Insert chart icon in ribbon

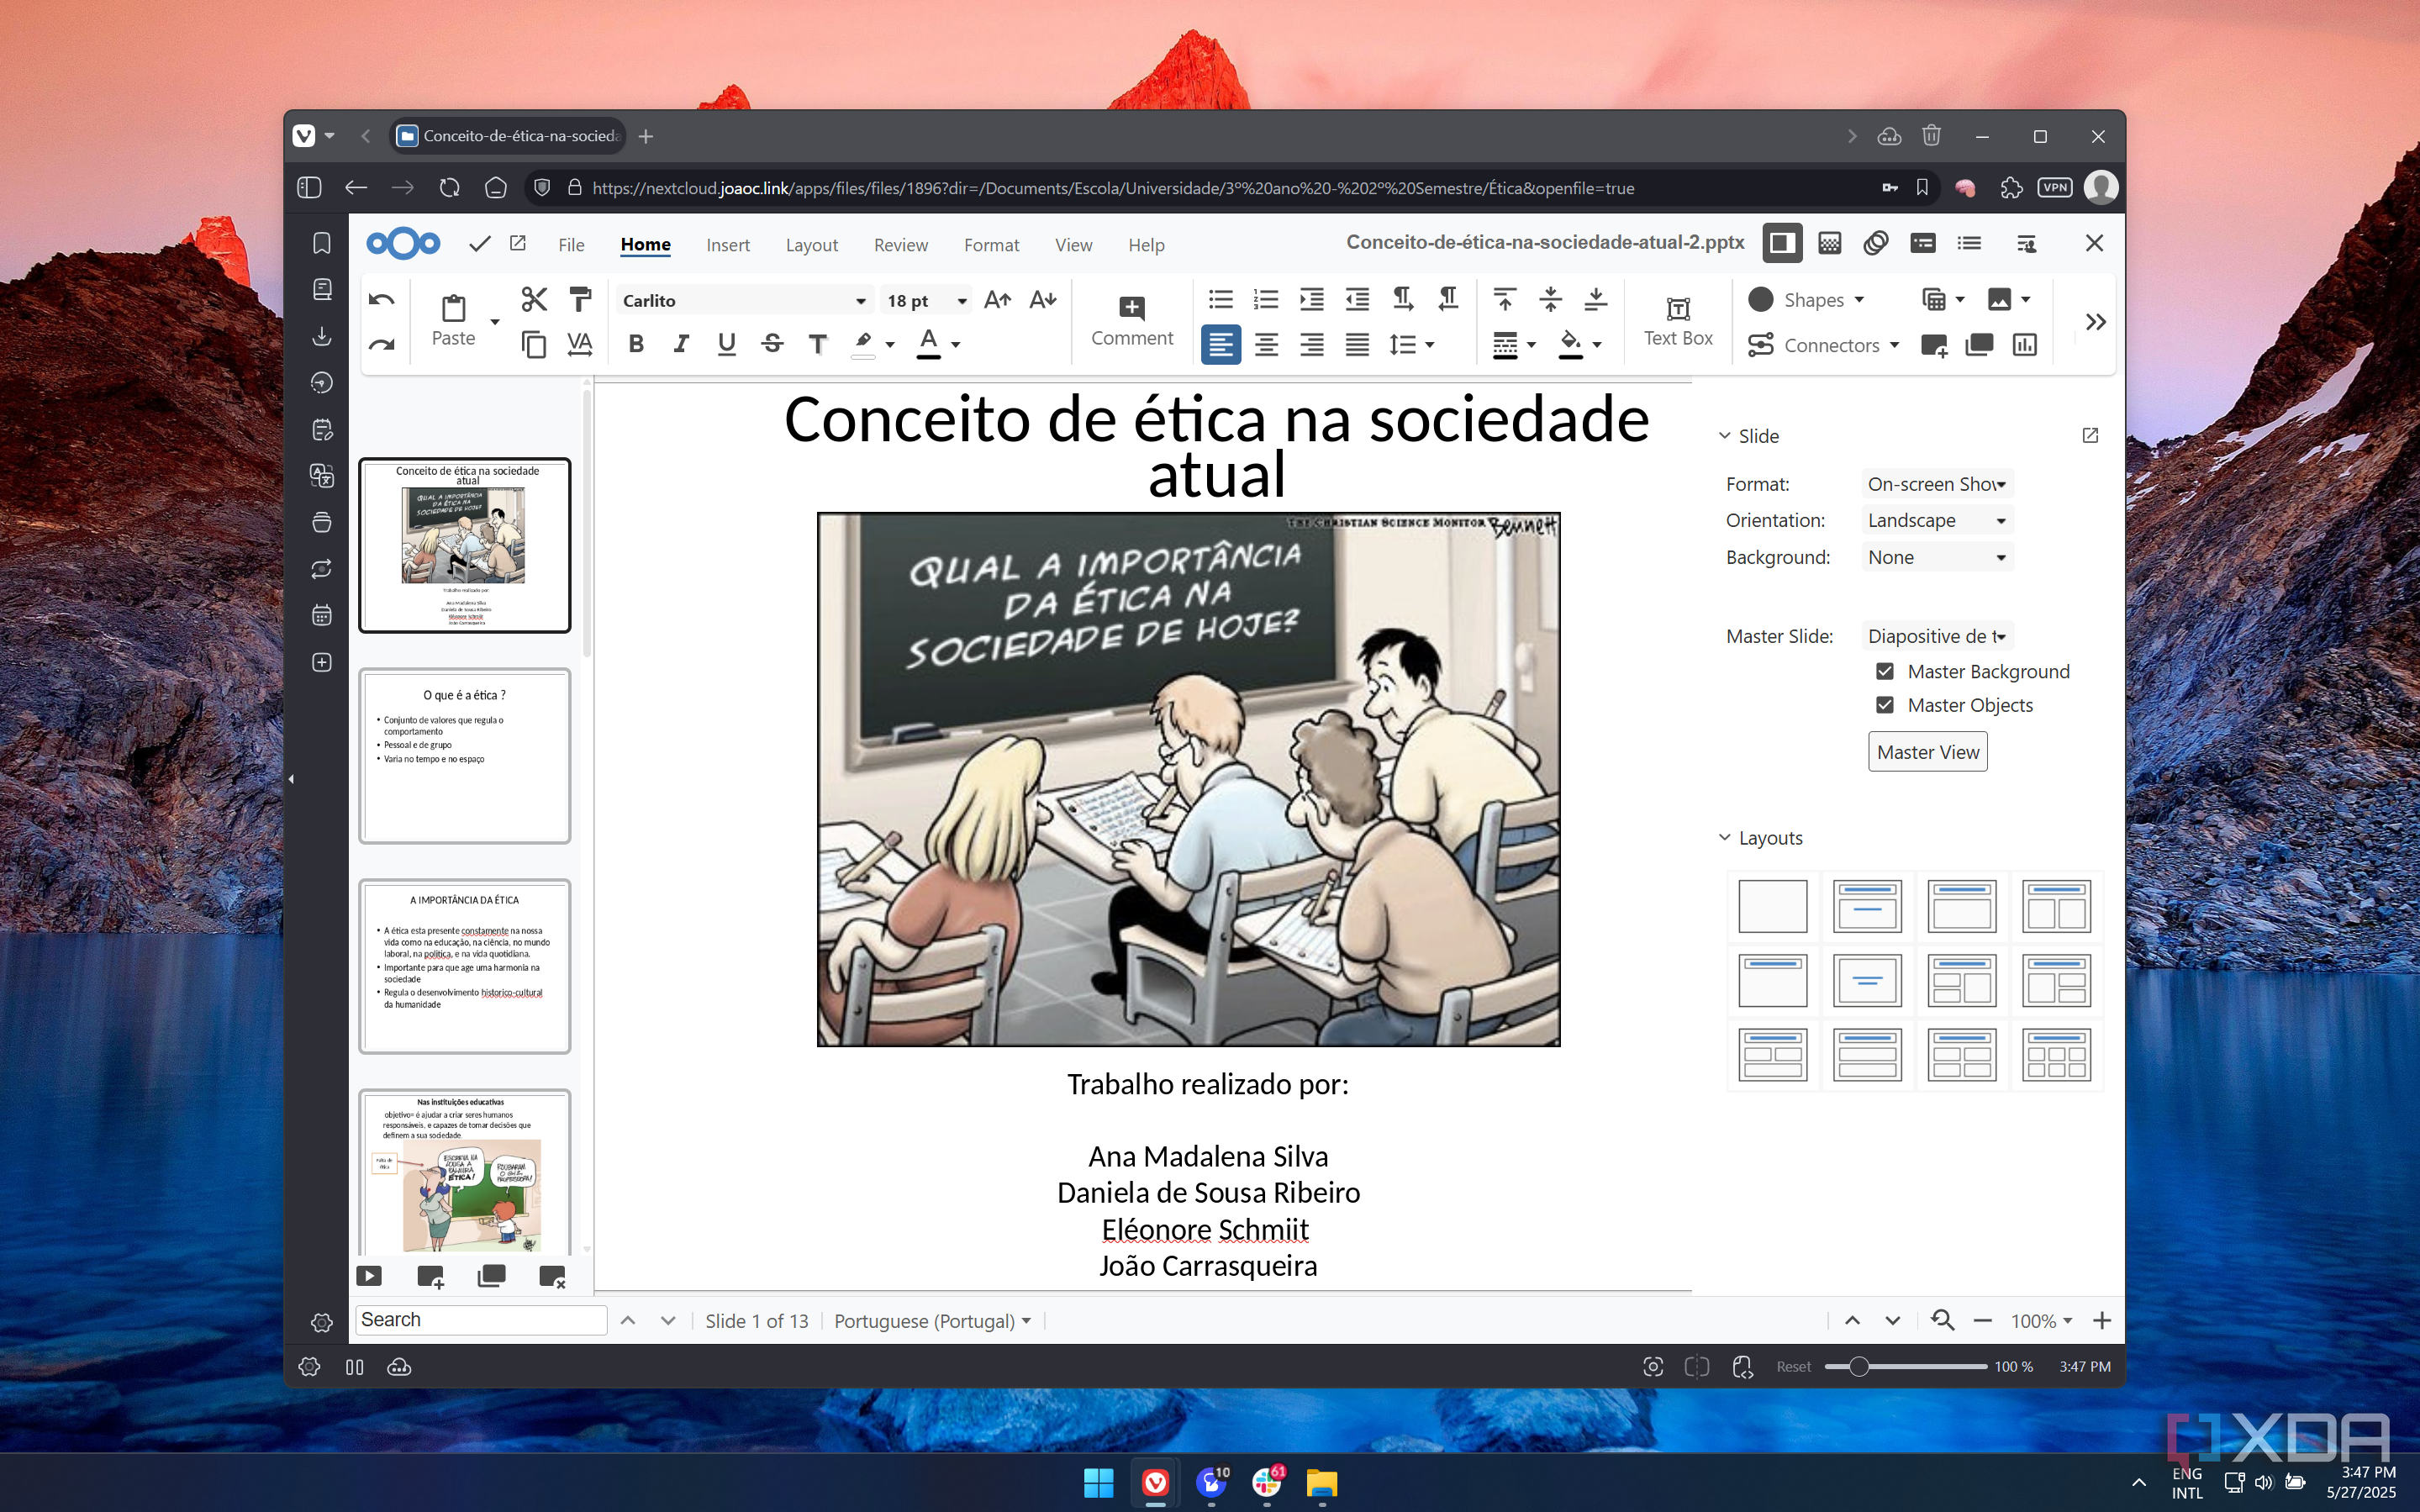click(x=2025, y=345)
